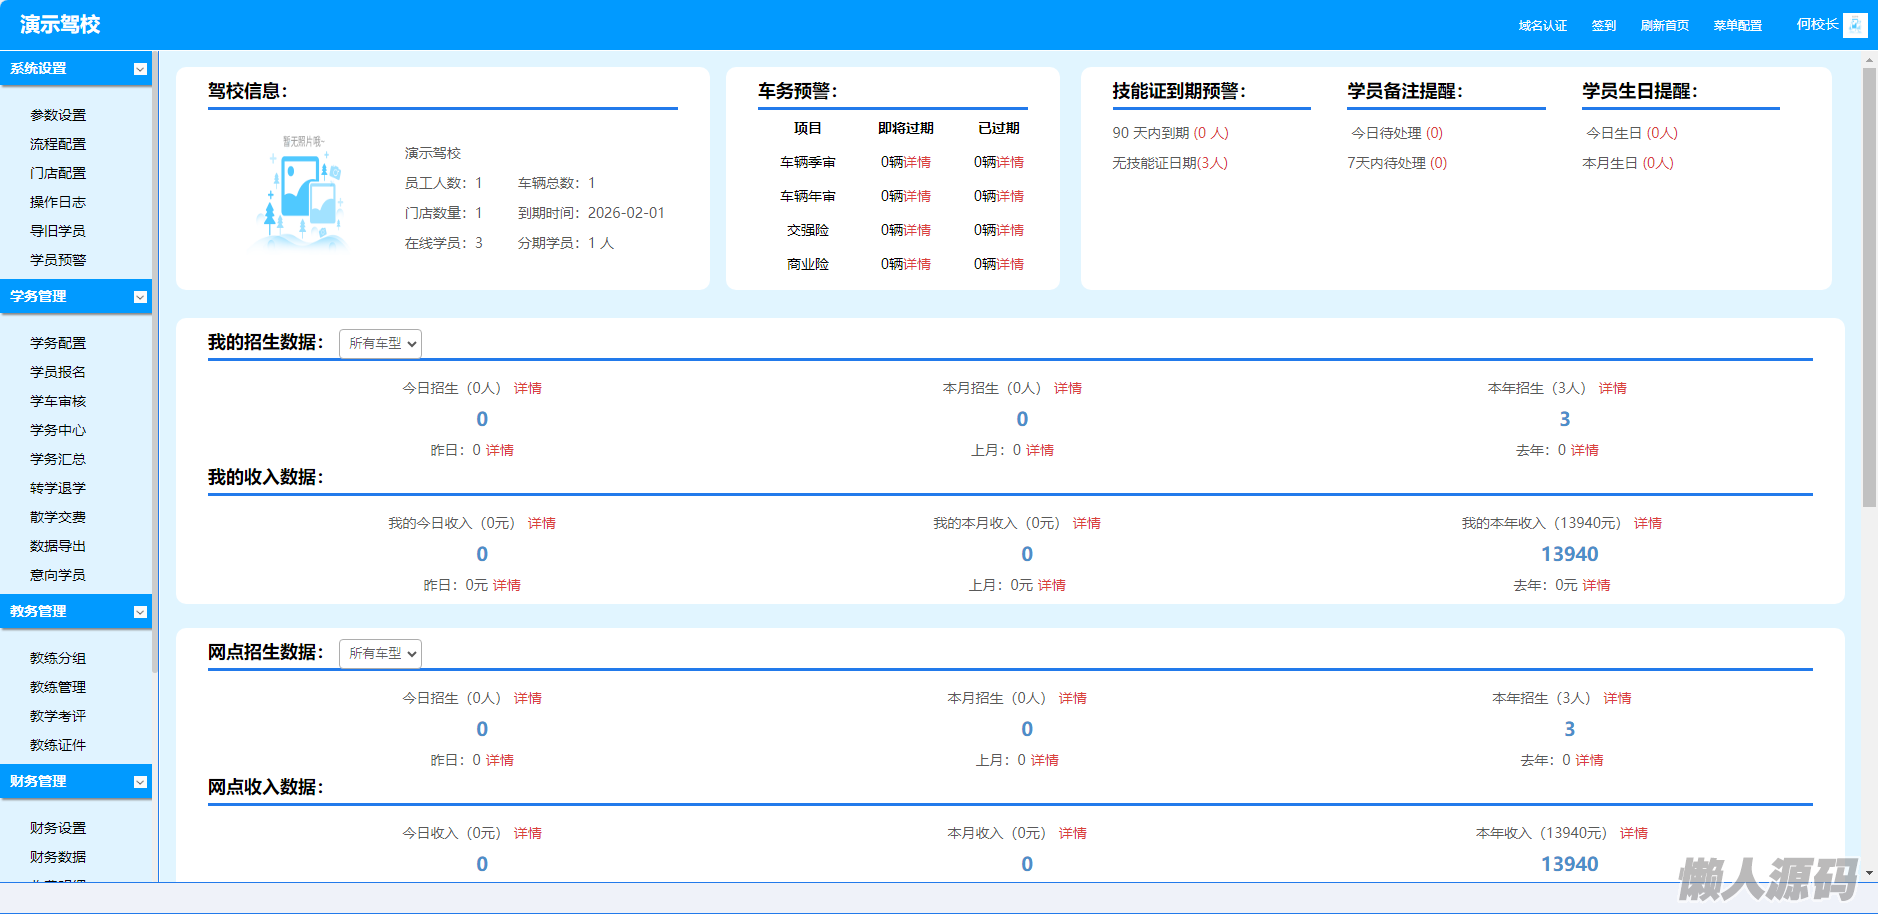This screenshot has height=914, width=1878.
Task: Open 菜单配置 from the top bar
Action: pos(1737,26)
